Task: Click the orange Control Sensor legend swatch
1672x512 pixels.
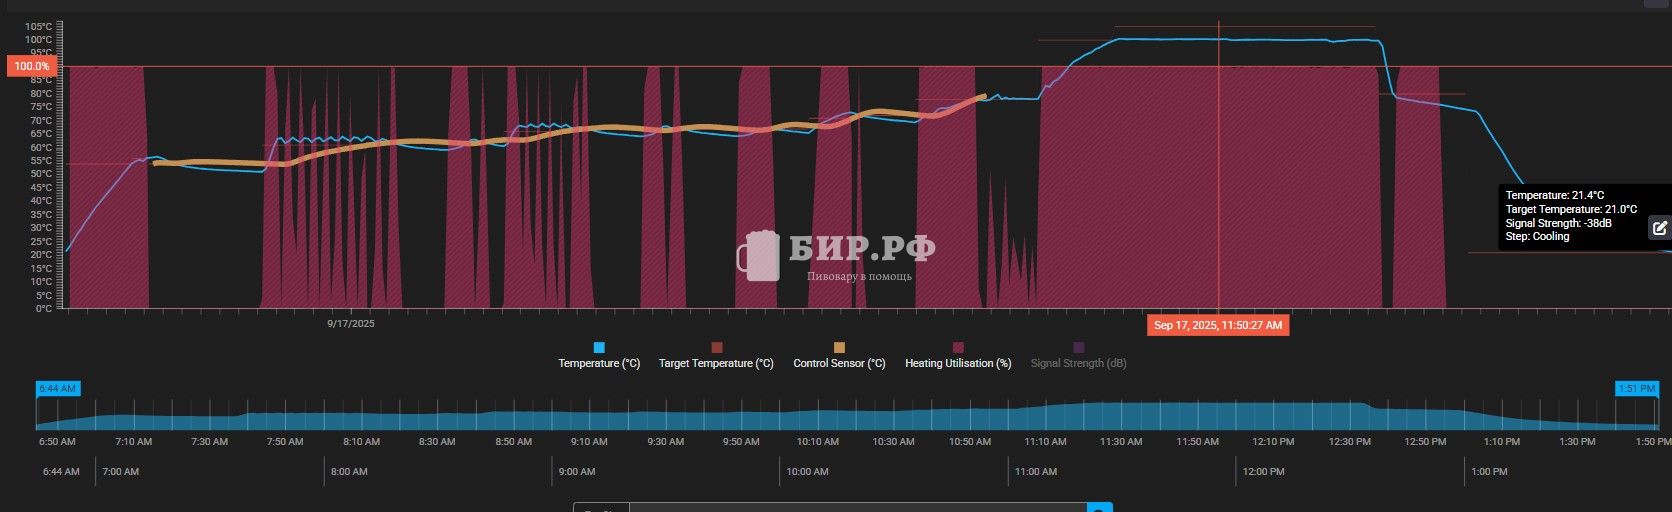Action: pos(839,348)
